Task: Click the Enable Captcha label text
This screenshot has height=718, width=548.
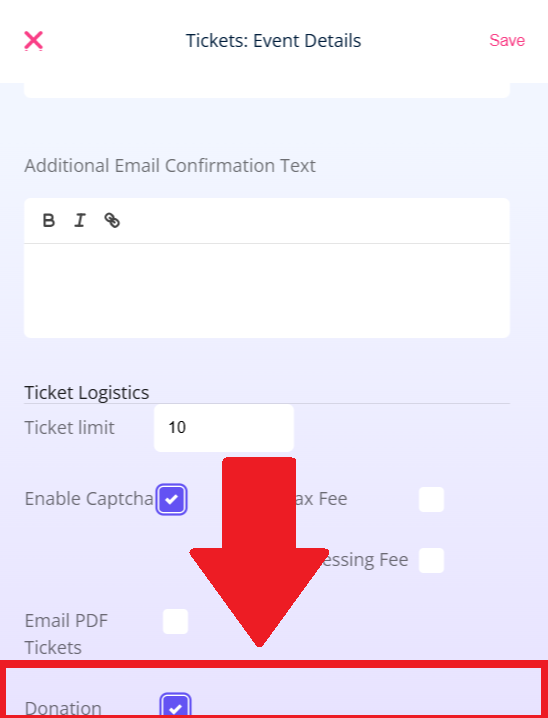Action: pos(89,499)
